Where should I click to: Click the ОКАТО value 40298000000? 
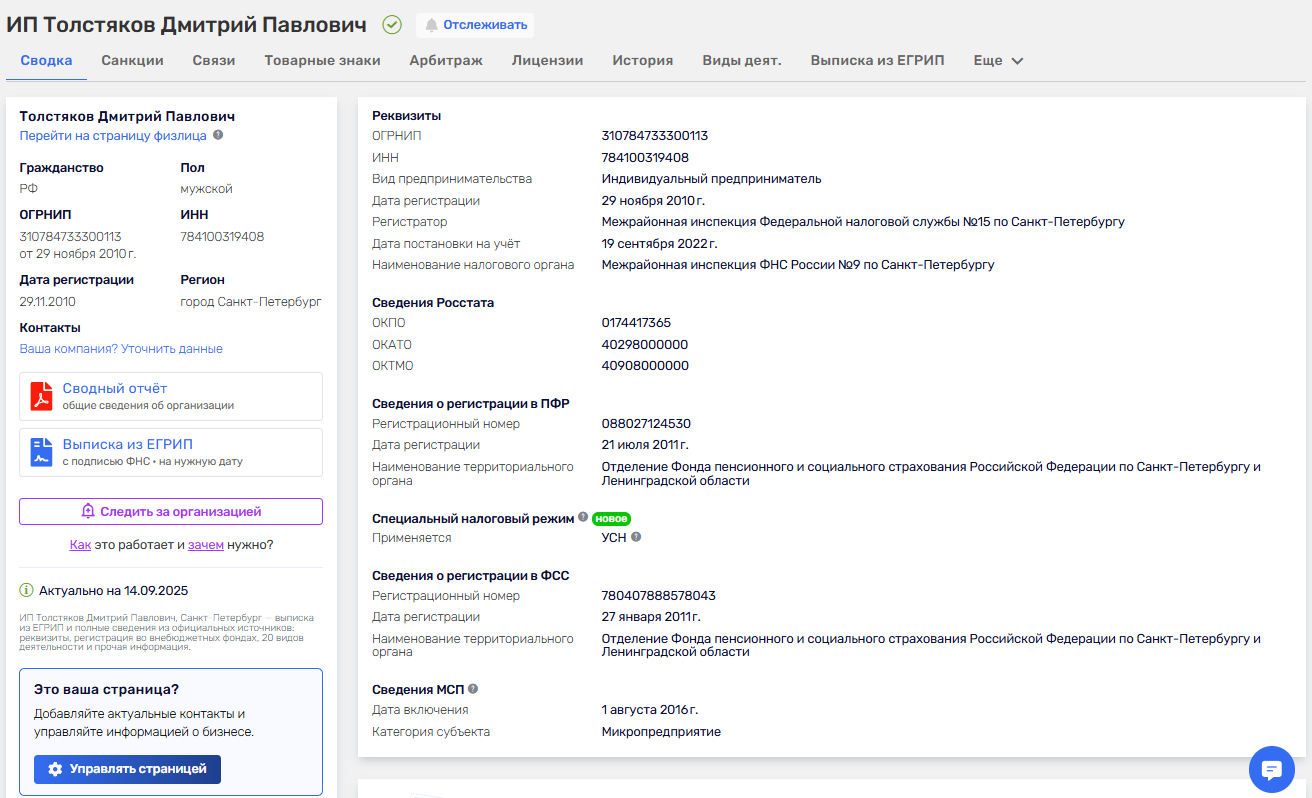(x=645, y=345)
